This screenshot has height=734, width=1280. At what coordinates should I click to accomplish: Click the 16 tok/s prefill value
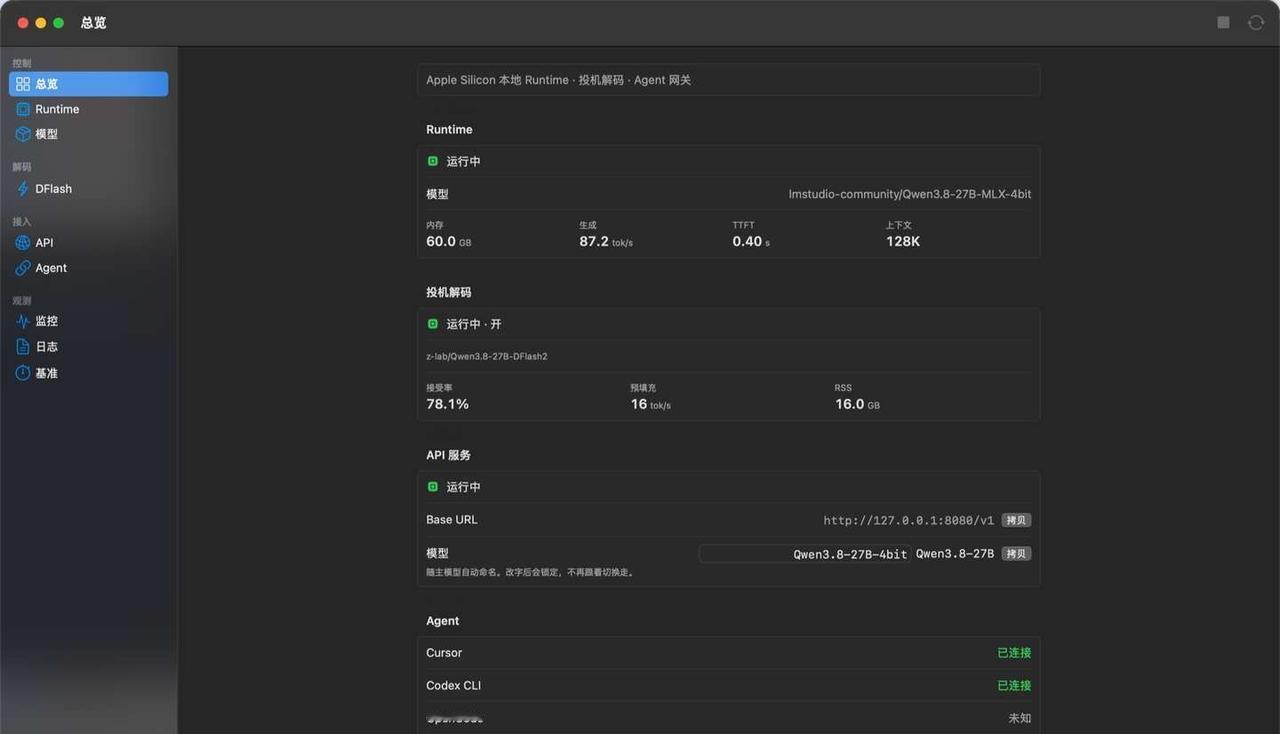coord(651,404)
